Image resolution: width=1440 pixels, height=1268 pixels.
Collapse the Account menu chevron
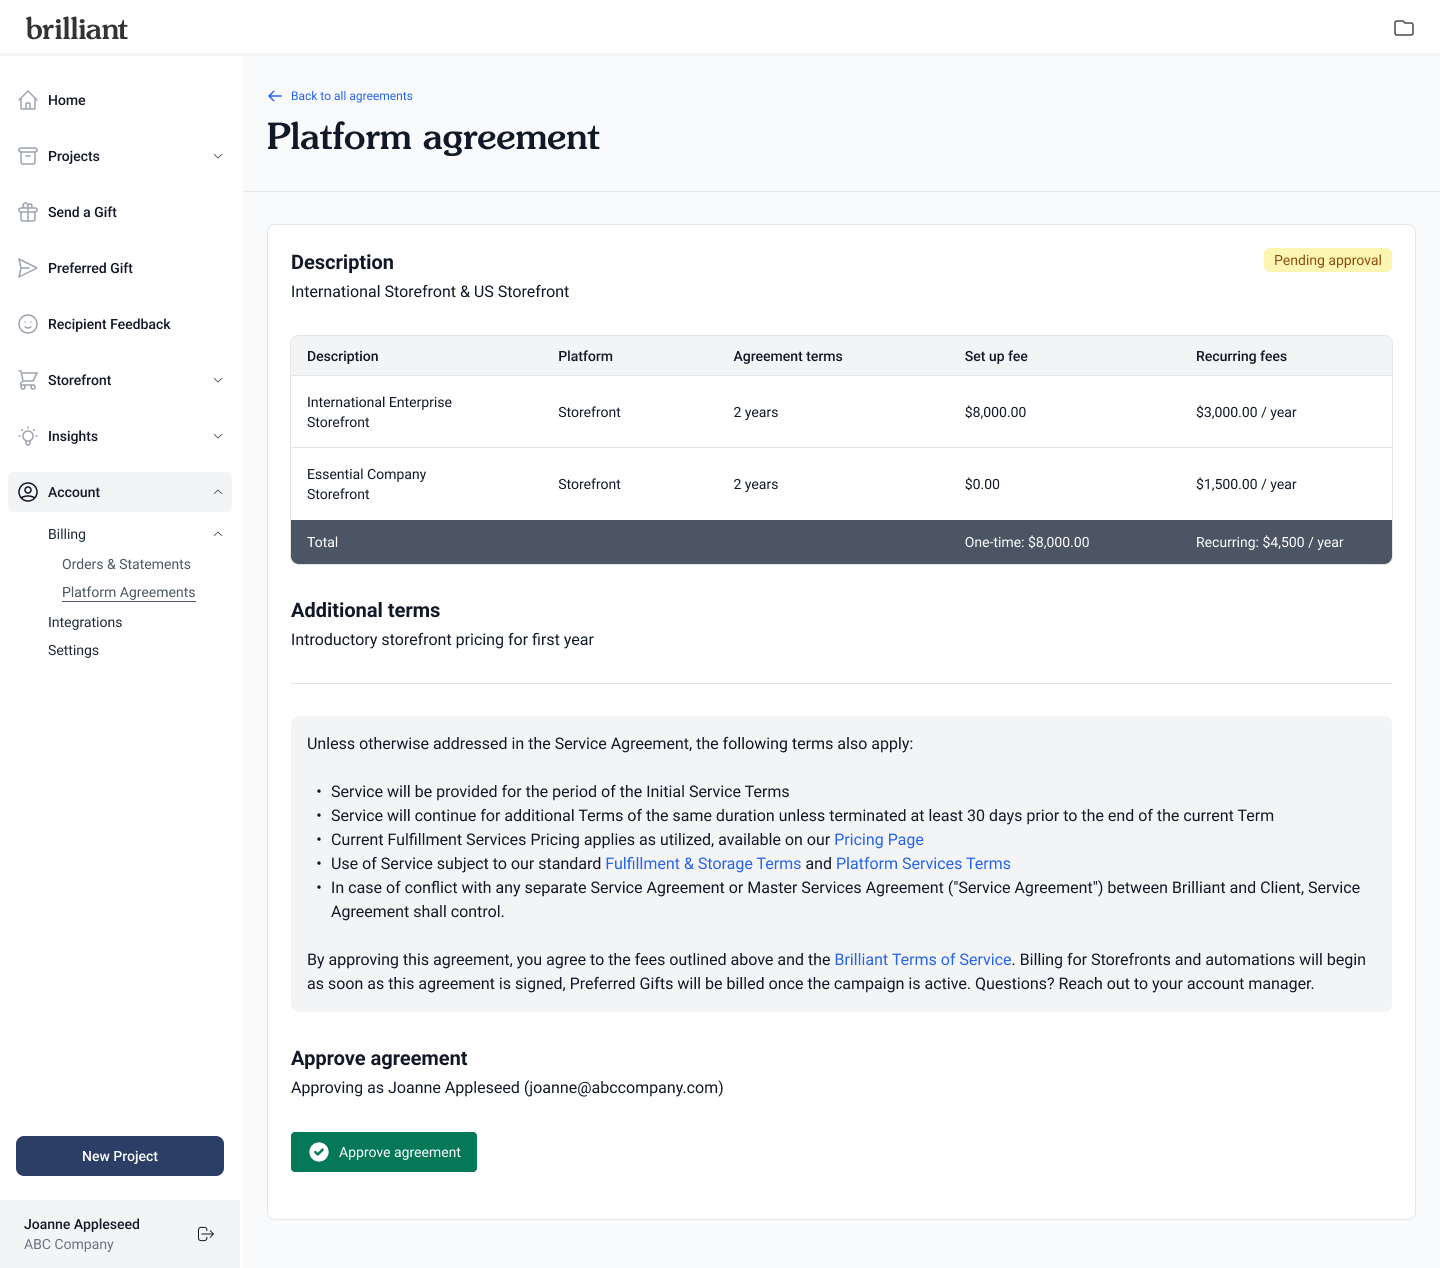click(x=218, y=492)
